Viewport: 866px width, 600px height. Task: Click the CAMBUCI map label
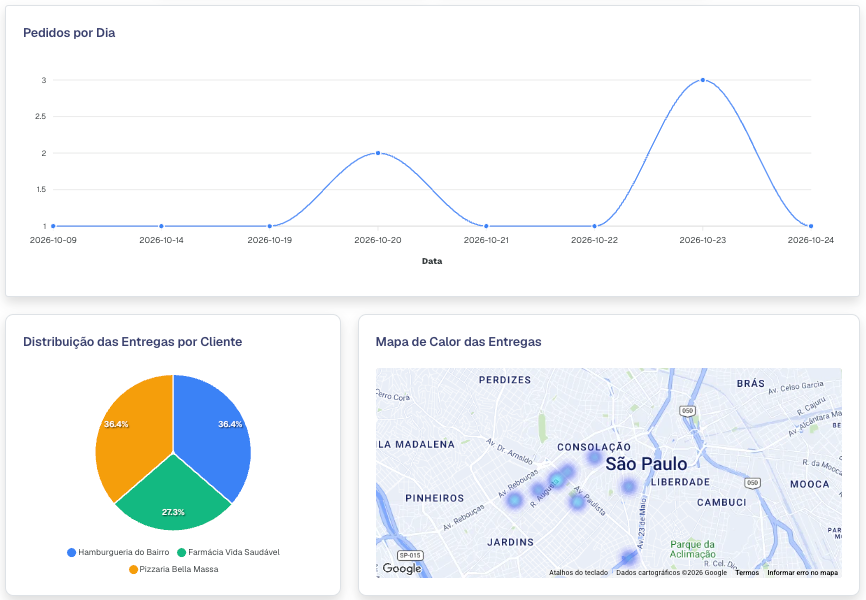[721, 503]
